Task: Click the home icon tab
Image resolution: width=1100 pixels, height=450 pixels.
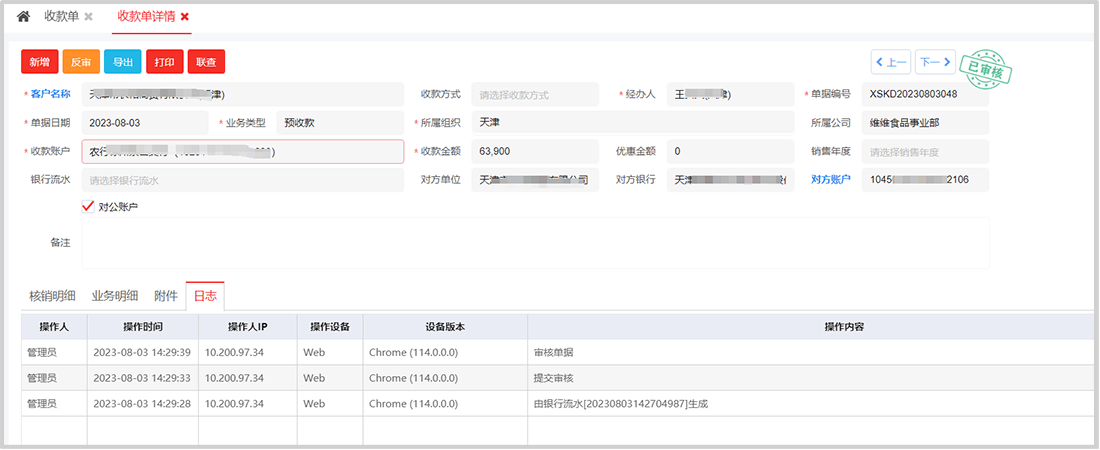Action: click(x=24, y=17)
